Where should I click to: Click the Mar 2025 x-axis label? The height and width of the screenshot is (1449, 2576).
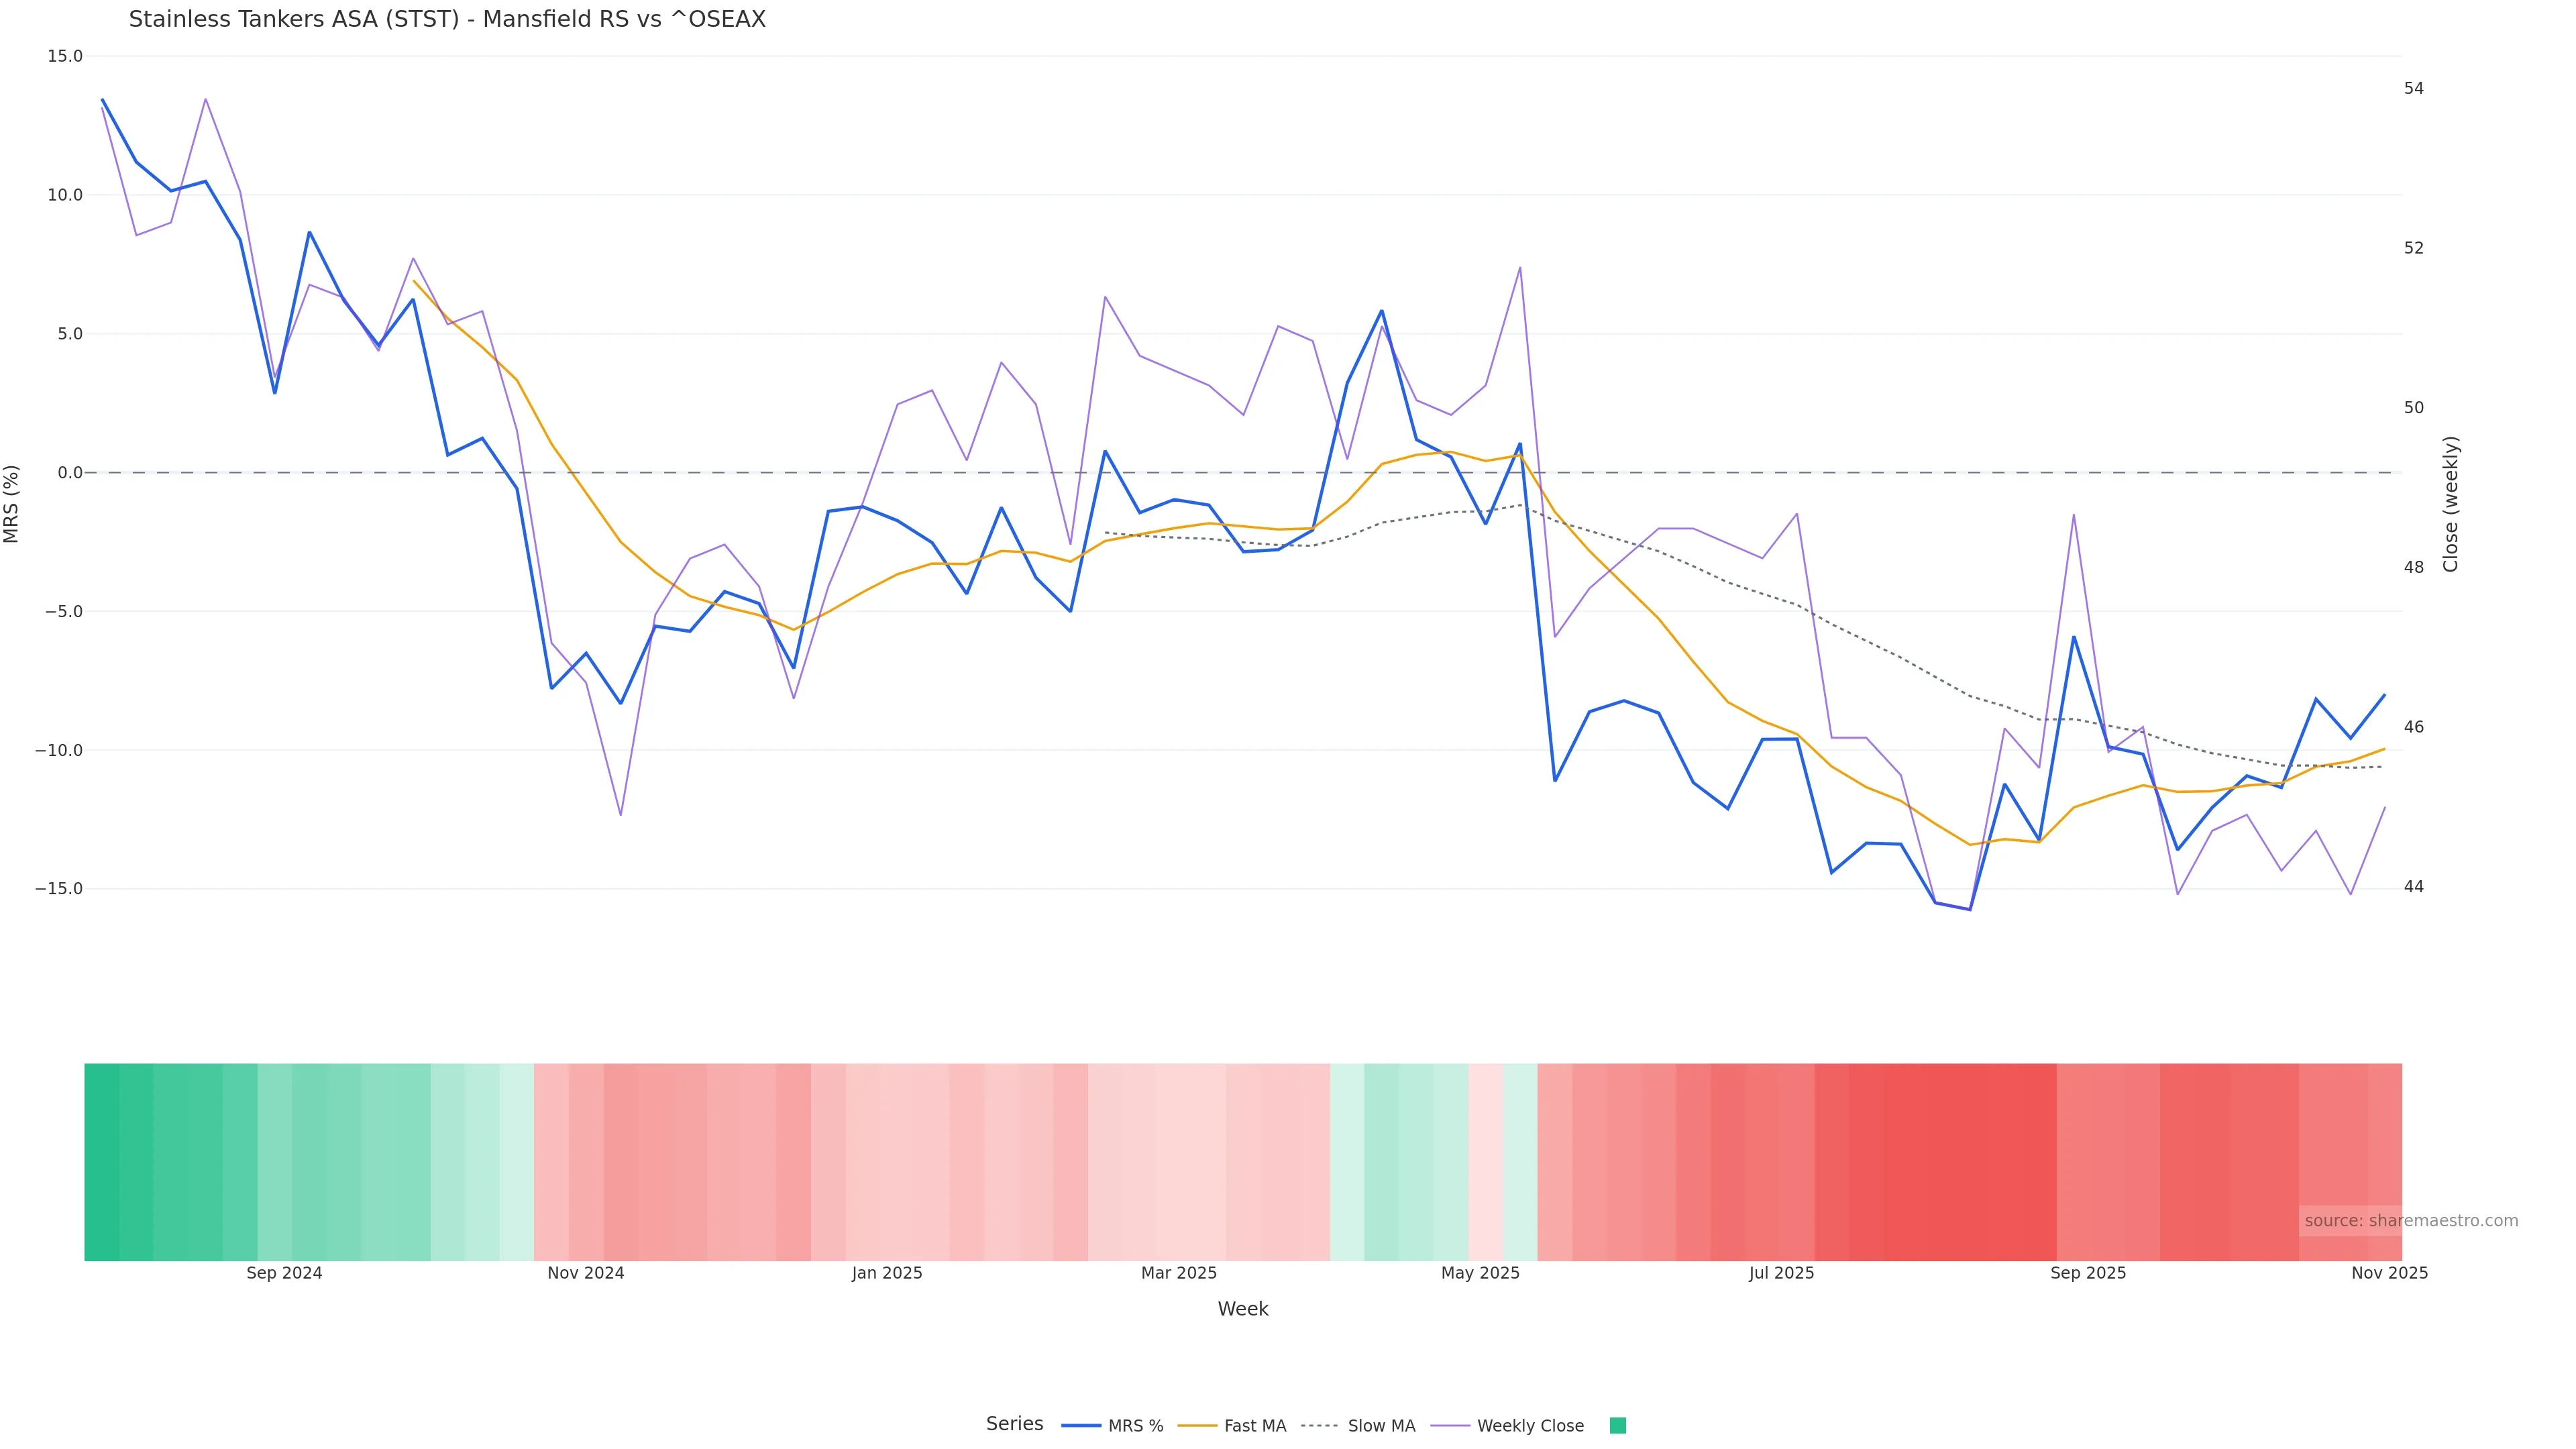tap(1179, 1273)
